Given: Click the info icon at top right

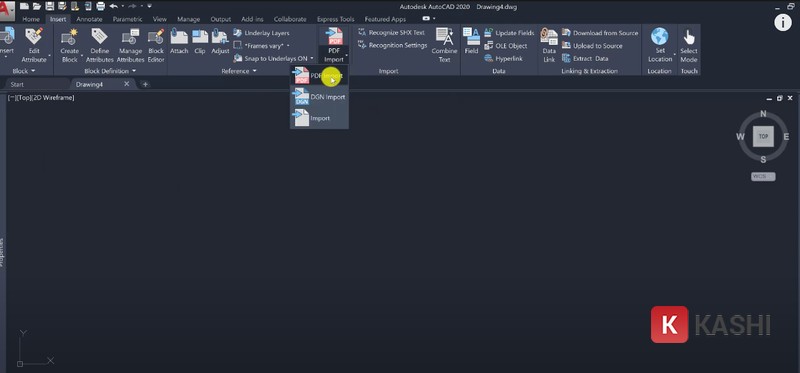Looking at the screenshot, I should click(783, 22).
